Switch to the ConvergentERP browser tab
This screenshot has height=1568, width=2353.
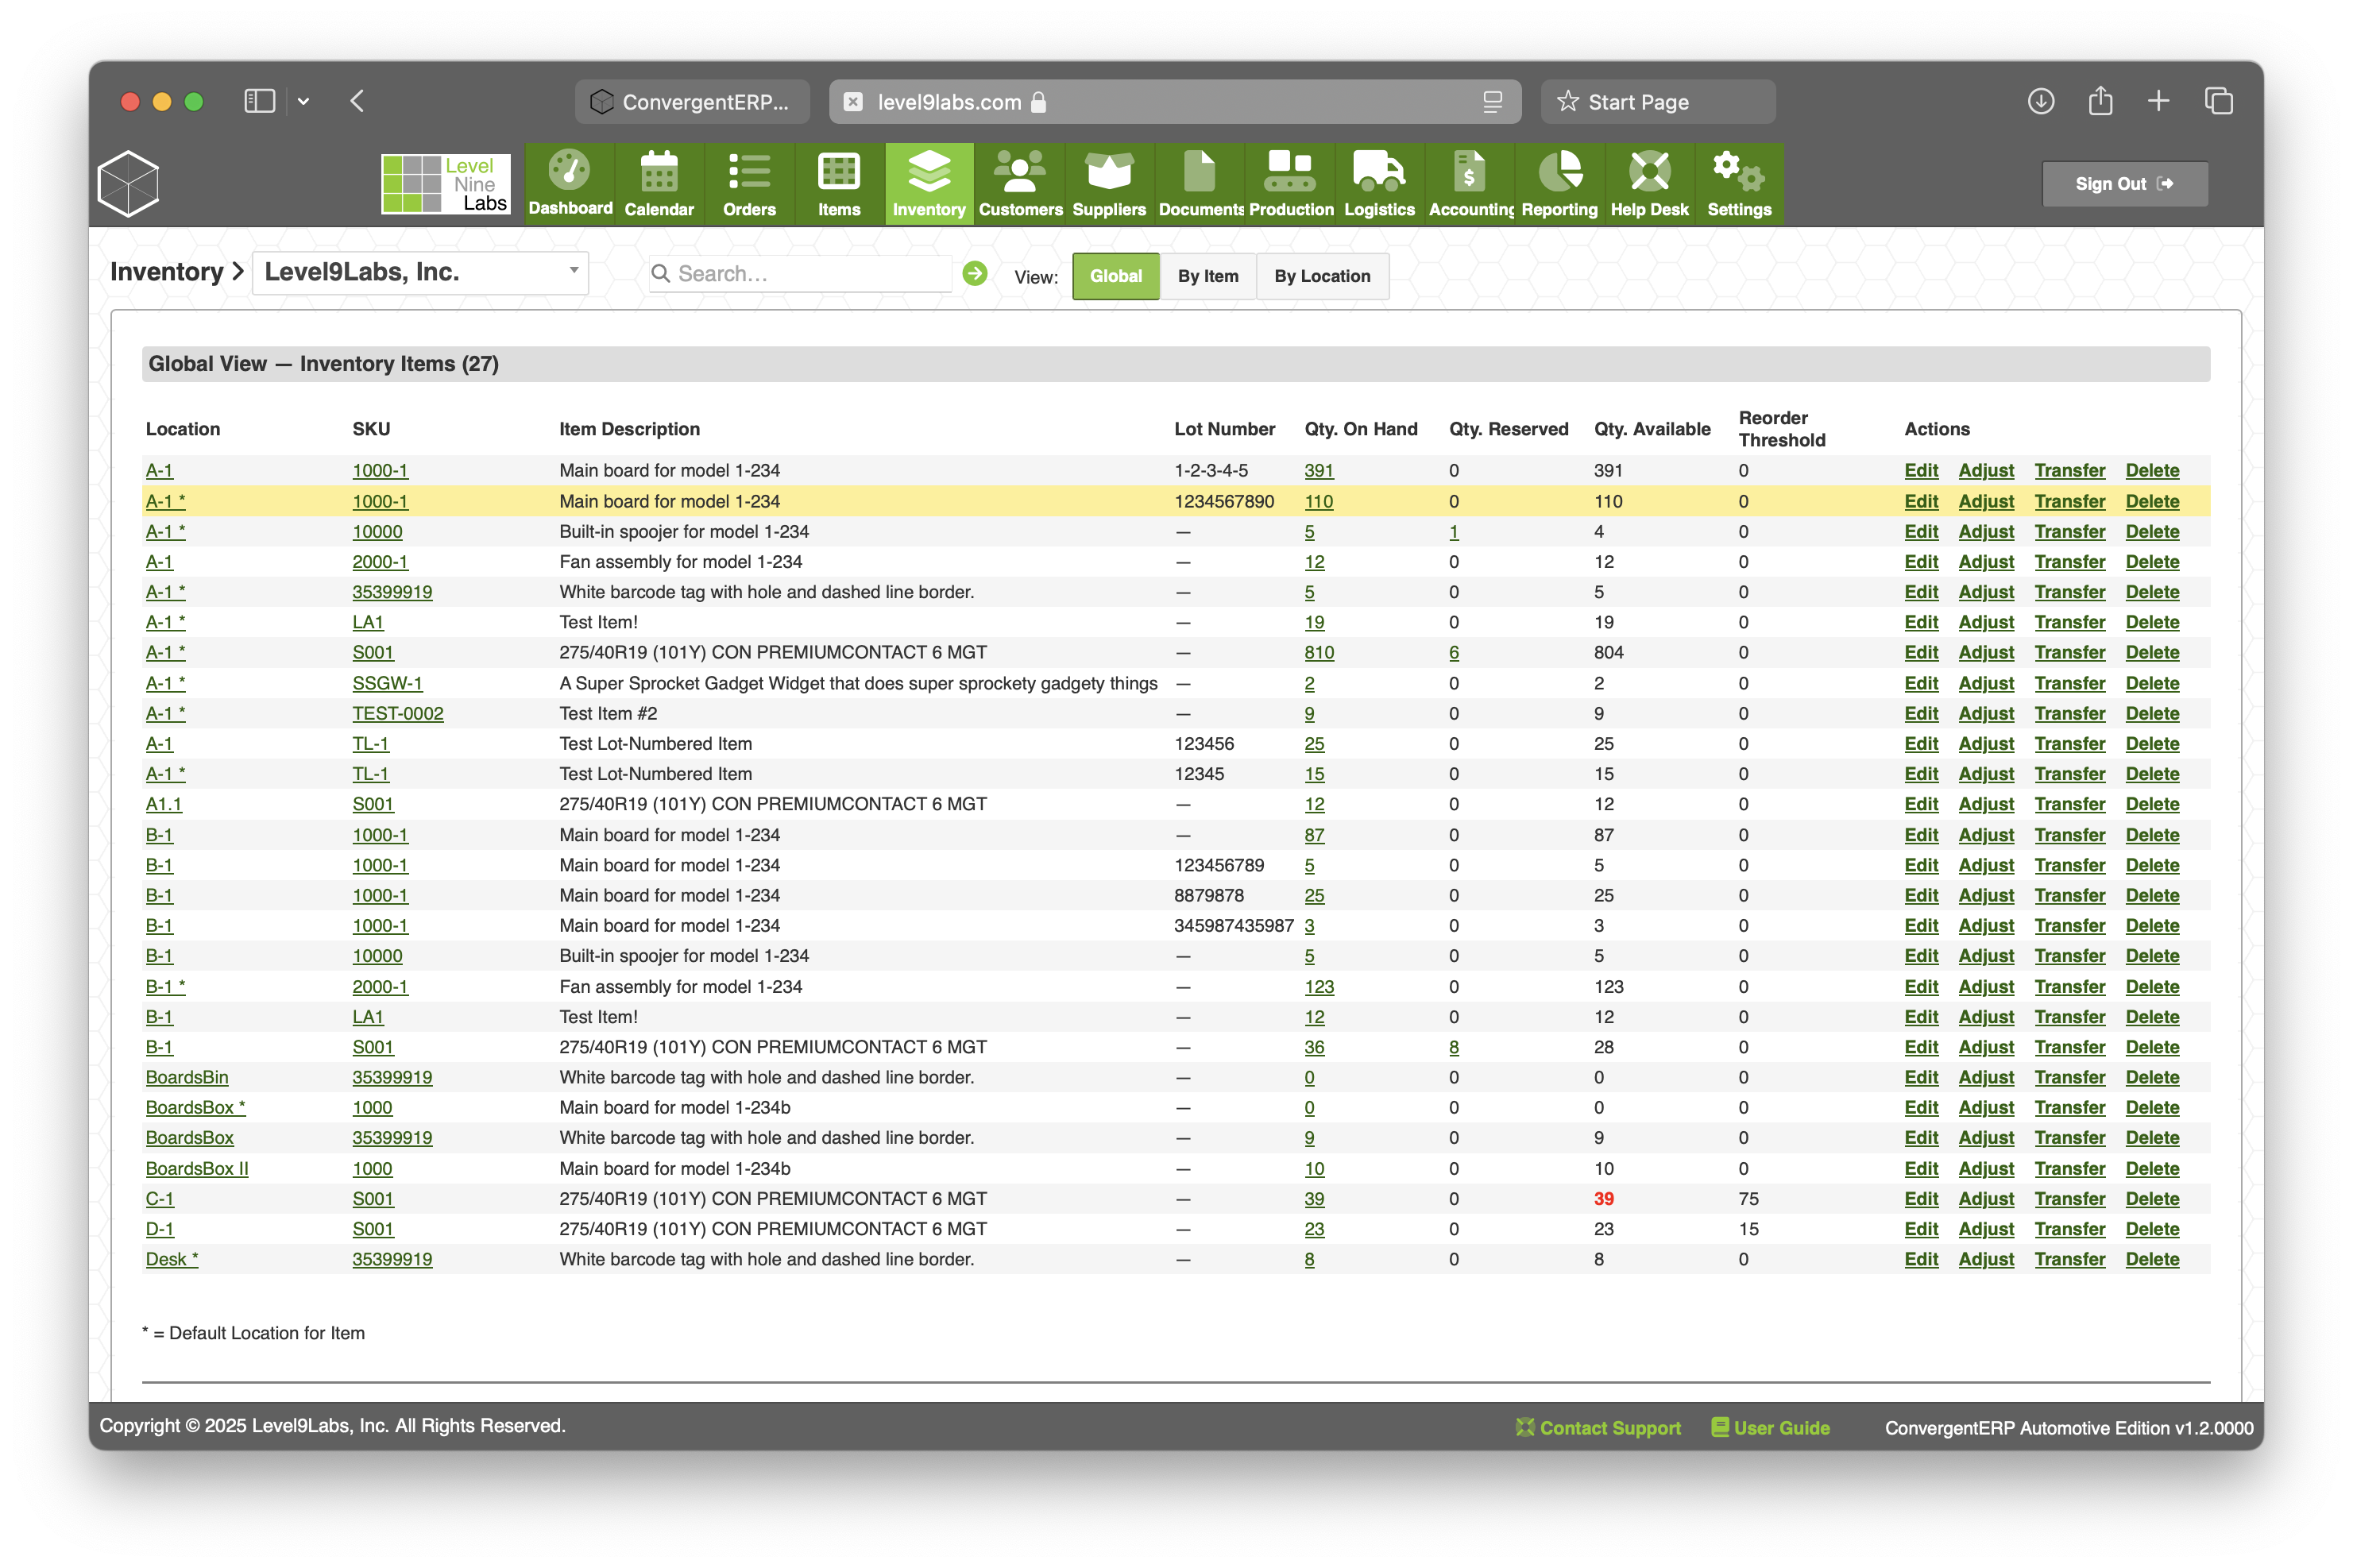pos(692,102)
